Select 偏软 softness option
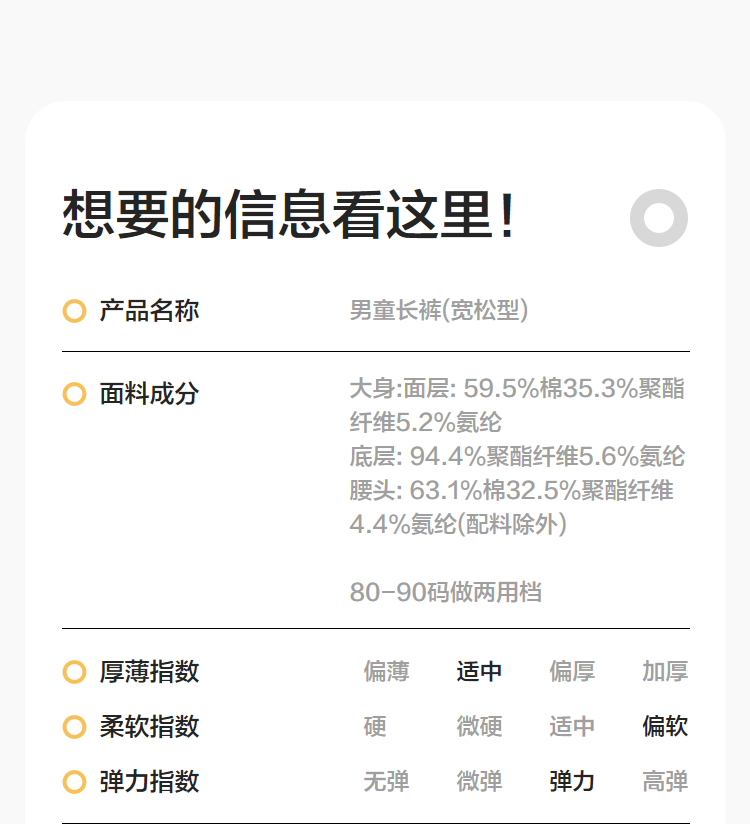 [665, 727]
